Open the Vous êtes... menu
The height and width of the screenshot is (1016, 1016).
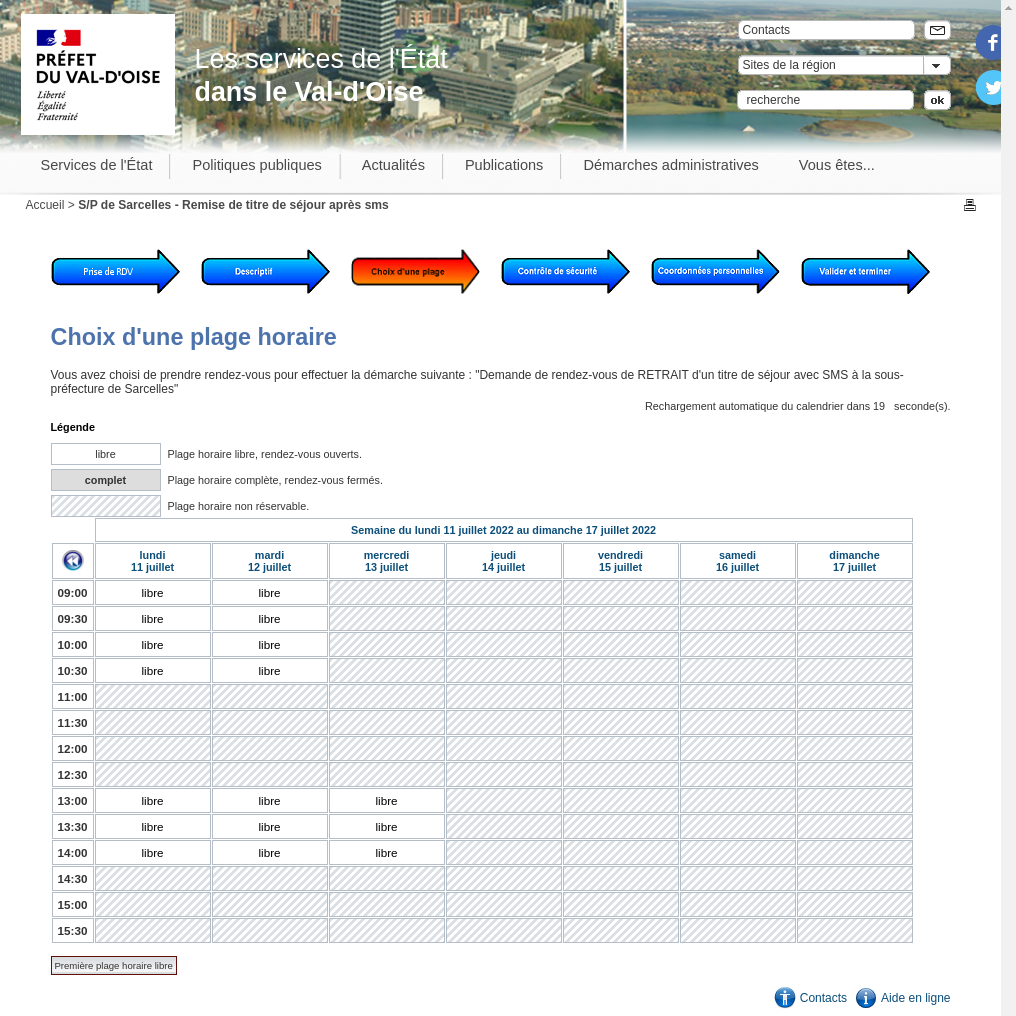836,165
